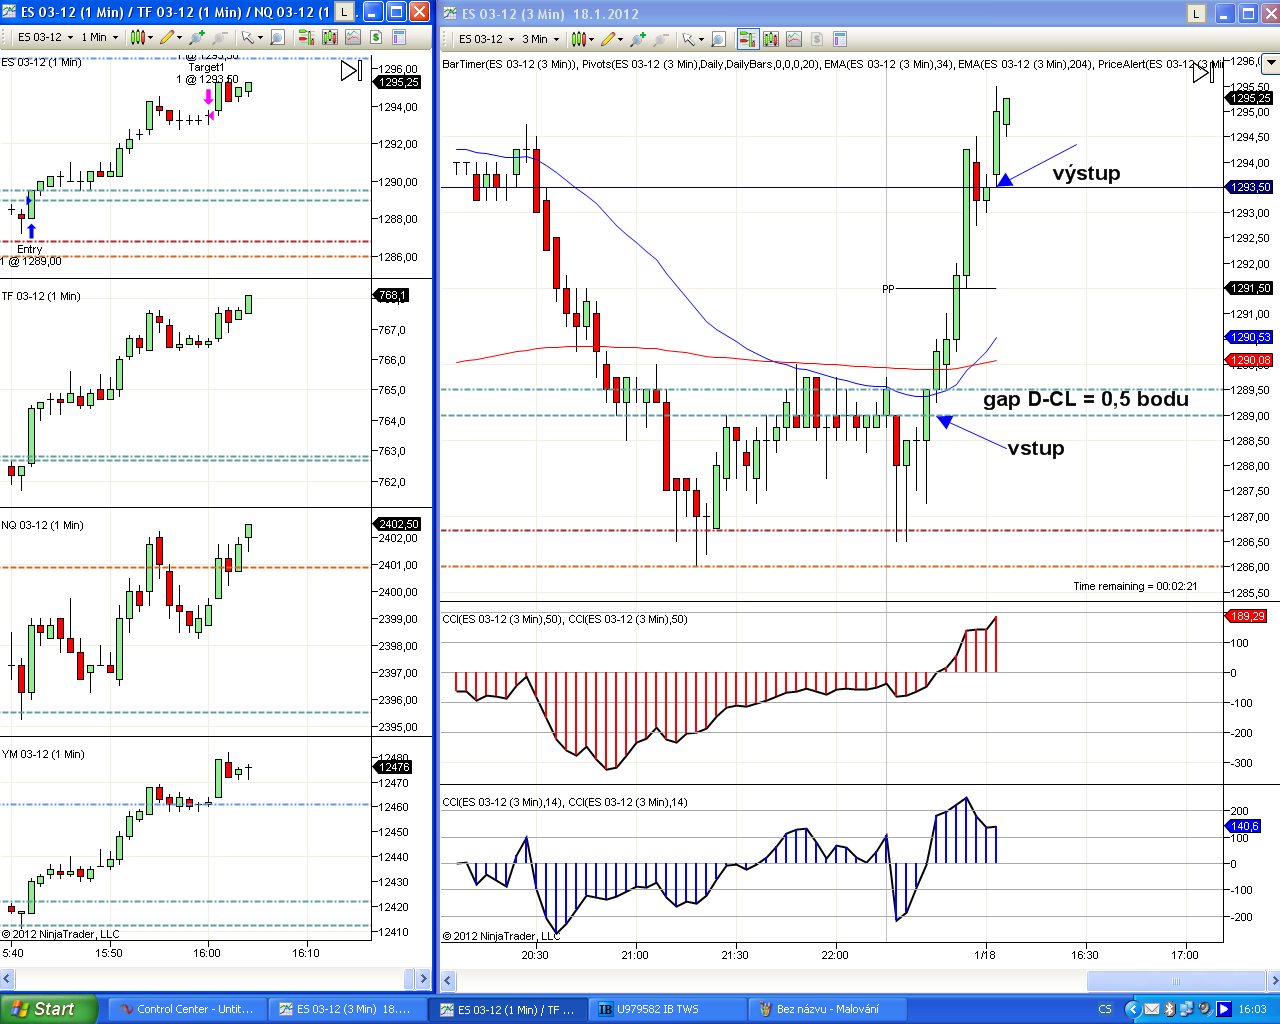Screen dimensions: 1280x1024
Task: Toggle Data Box magnifier in 1 Min window
Action: click(x=278, y=37)
